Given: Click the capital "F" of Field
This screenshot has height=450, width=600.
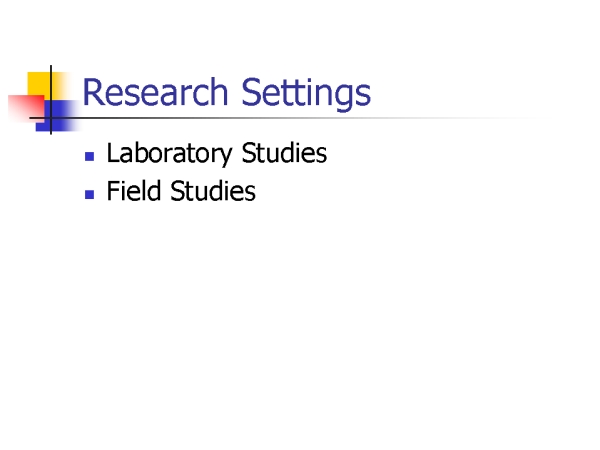Looking at the screenshot, I should [x=113, y=191].
